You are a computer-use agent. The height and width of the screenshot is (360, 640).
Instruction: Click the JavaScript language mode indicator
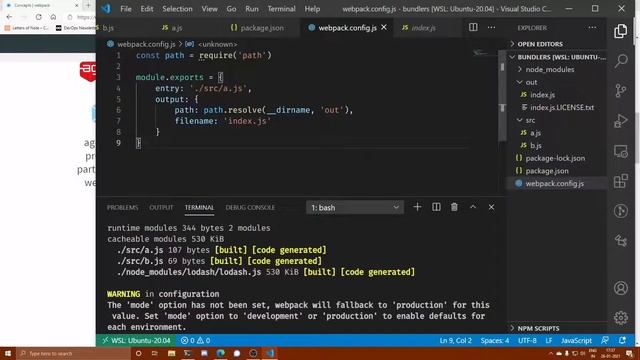tap(576, 340)
